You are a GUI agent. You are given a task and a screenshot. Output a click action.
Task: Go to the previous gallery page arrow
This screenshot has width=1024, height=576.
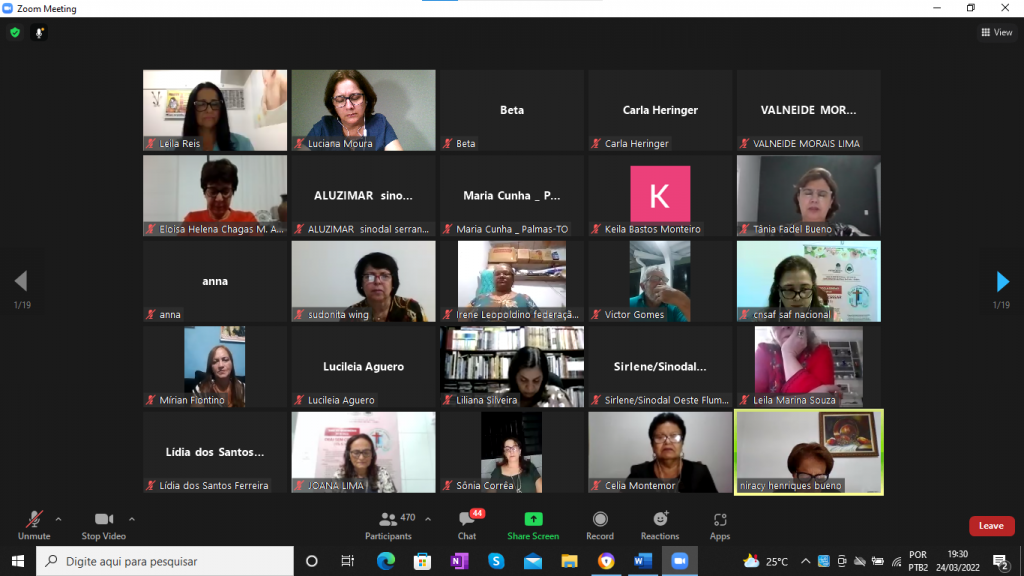21,282
